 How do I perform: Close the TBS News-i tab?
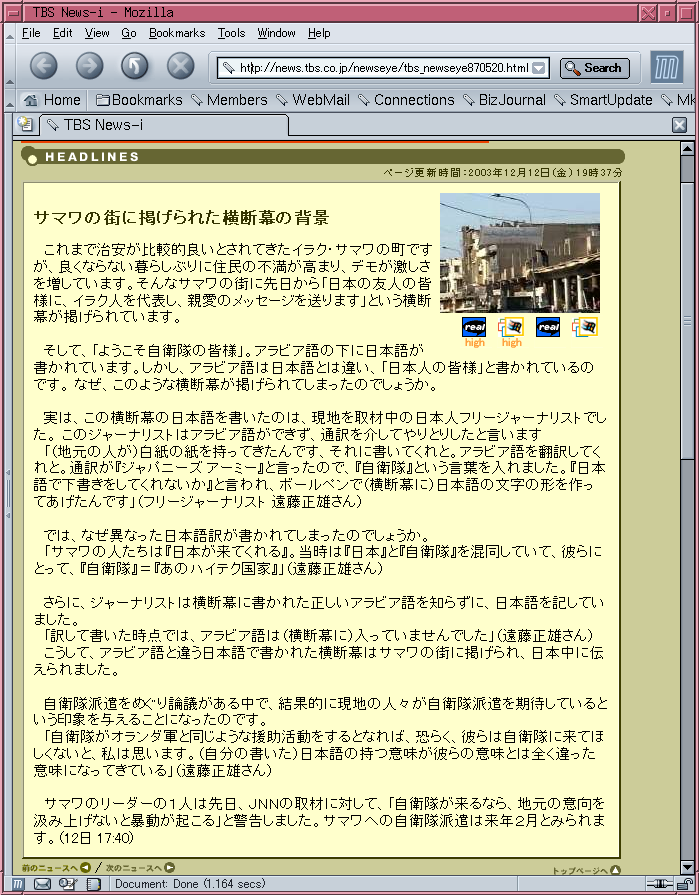click(679, 125)
